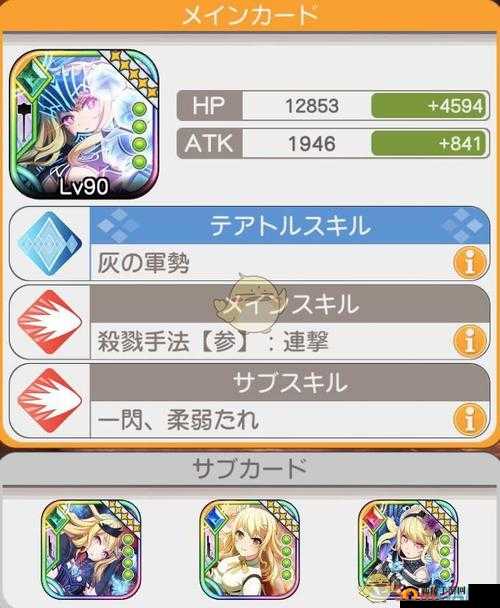Select the first sub card with green gem
Image resolution: width=500 pixels, height=608 pixels.
pos(92,549)
